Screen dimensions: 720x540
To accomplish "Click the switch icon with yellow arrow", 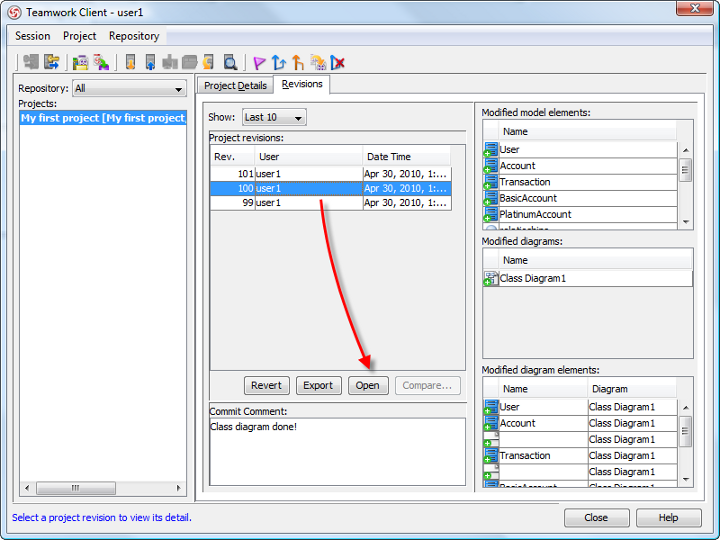I will tap(318, 62).
